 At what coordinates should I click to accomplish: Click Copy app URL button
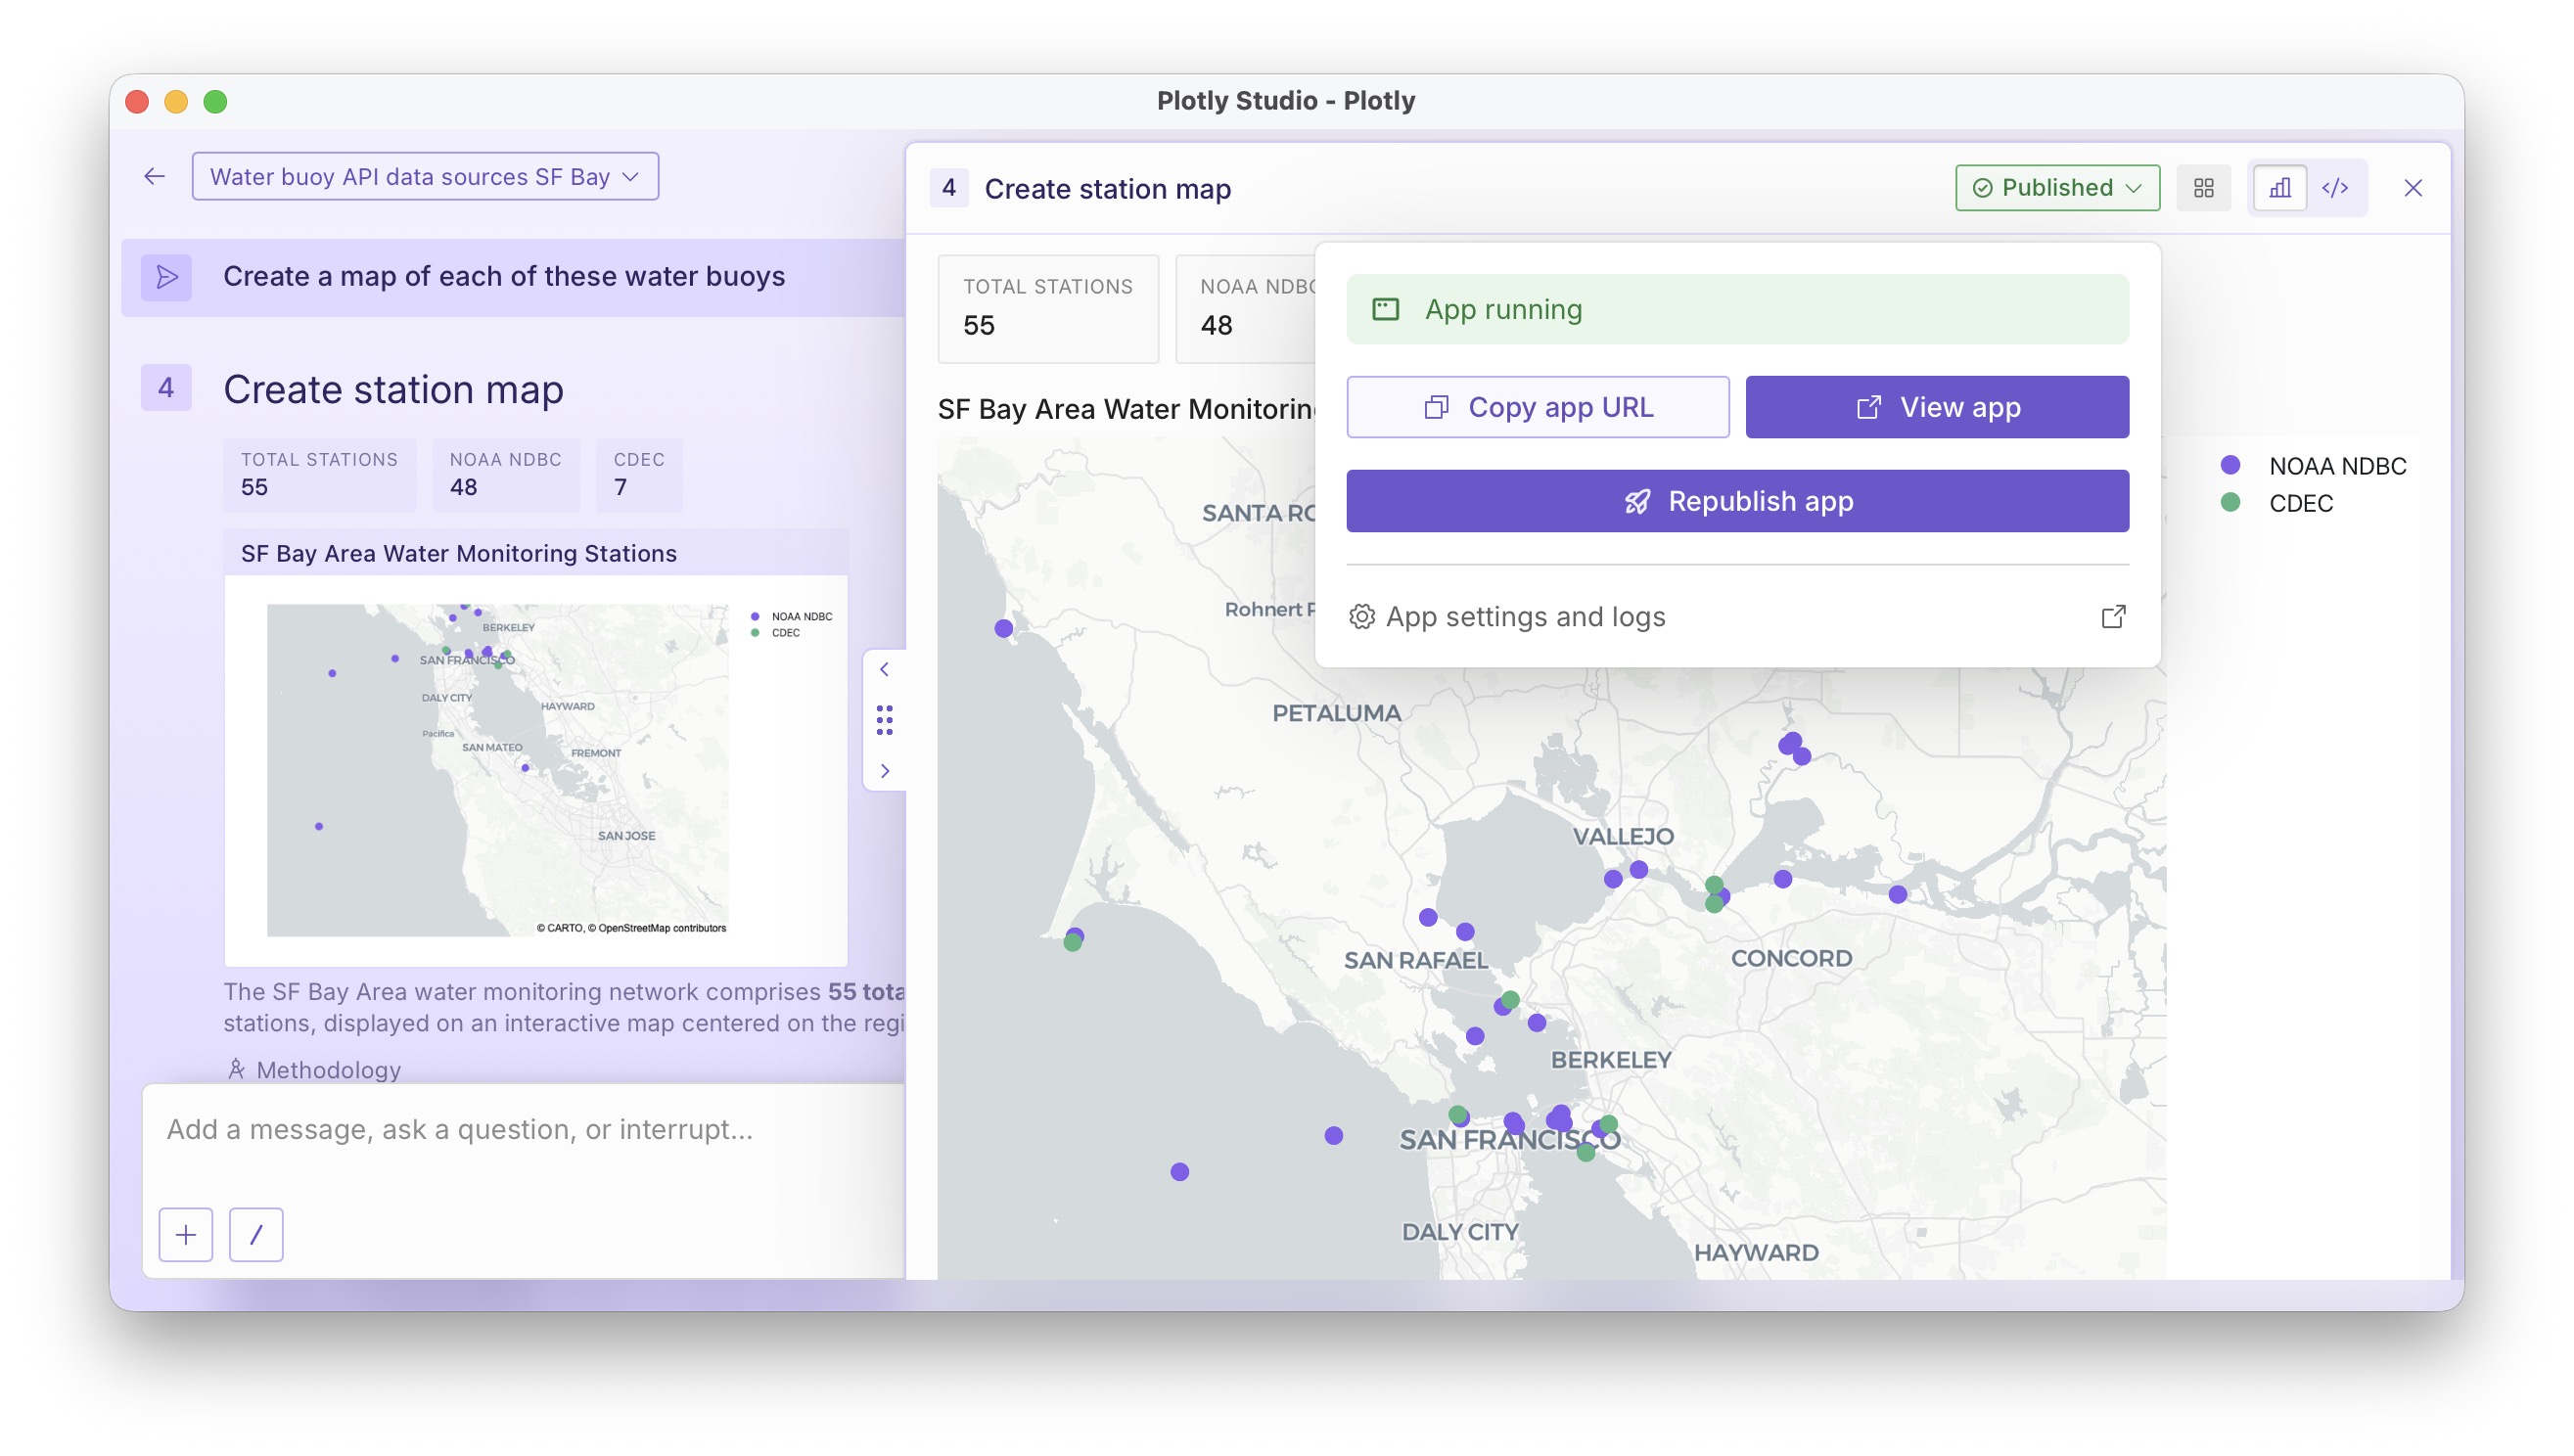[1537, 407]
